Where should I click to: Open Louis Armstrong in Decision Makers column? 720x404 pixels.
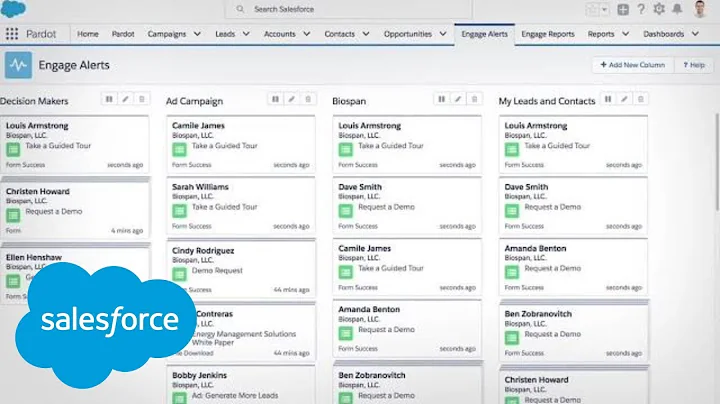[37, 125]
